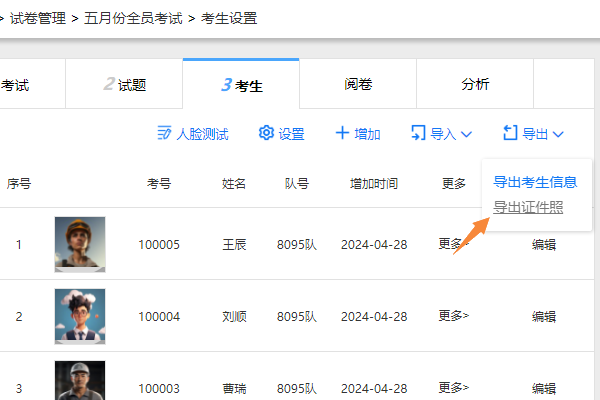The width and height of the screenshot is (600, 400).
Task: Click the plus icon for 增加
Action: [342, 133]
